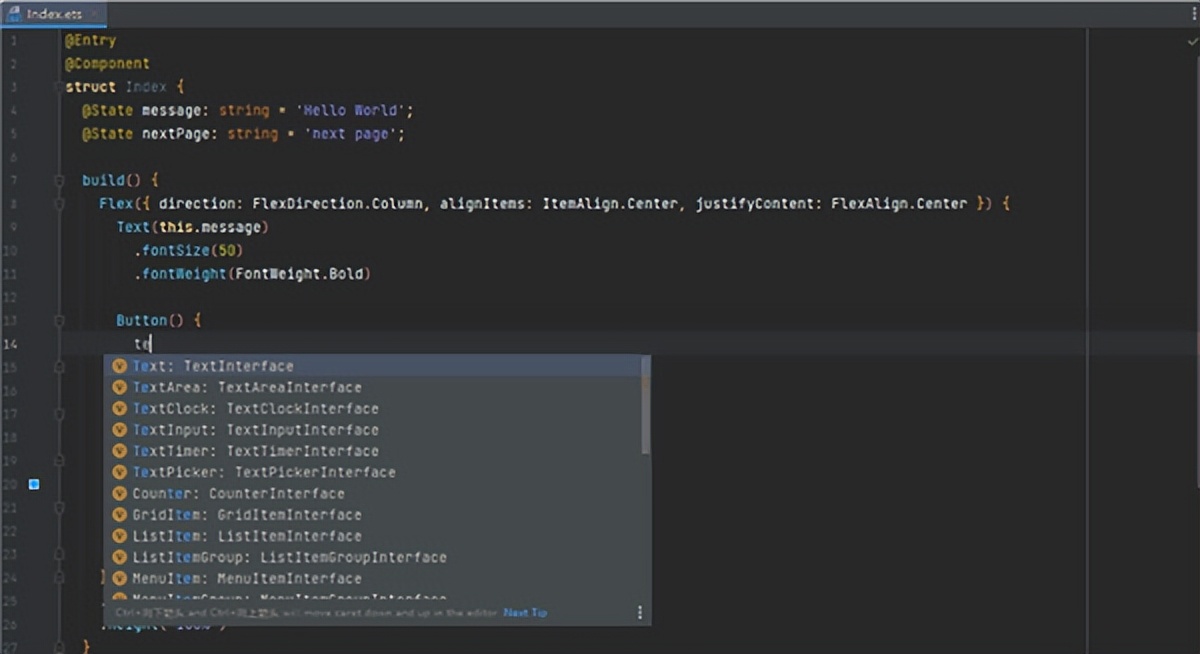Click the icon beside GridItem: GridItemInterface
Screen dimensions: 1200x654
[x=120, y=515]
